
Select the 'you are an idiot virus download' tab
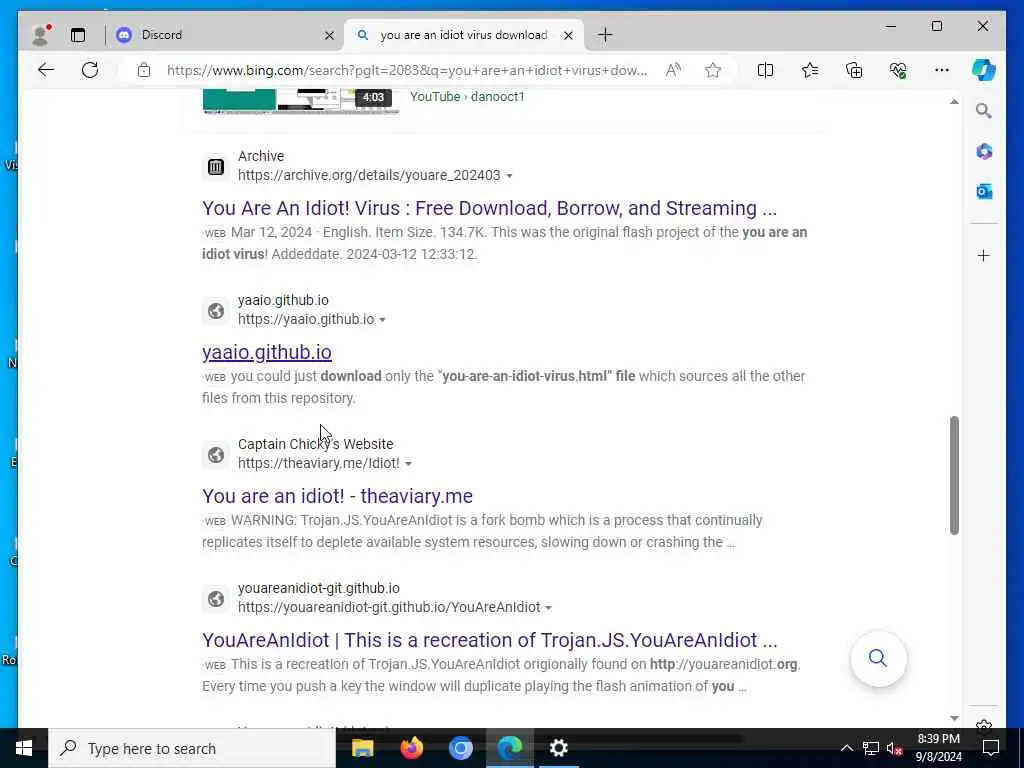click(x=464, y=35)
